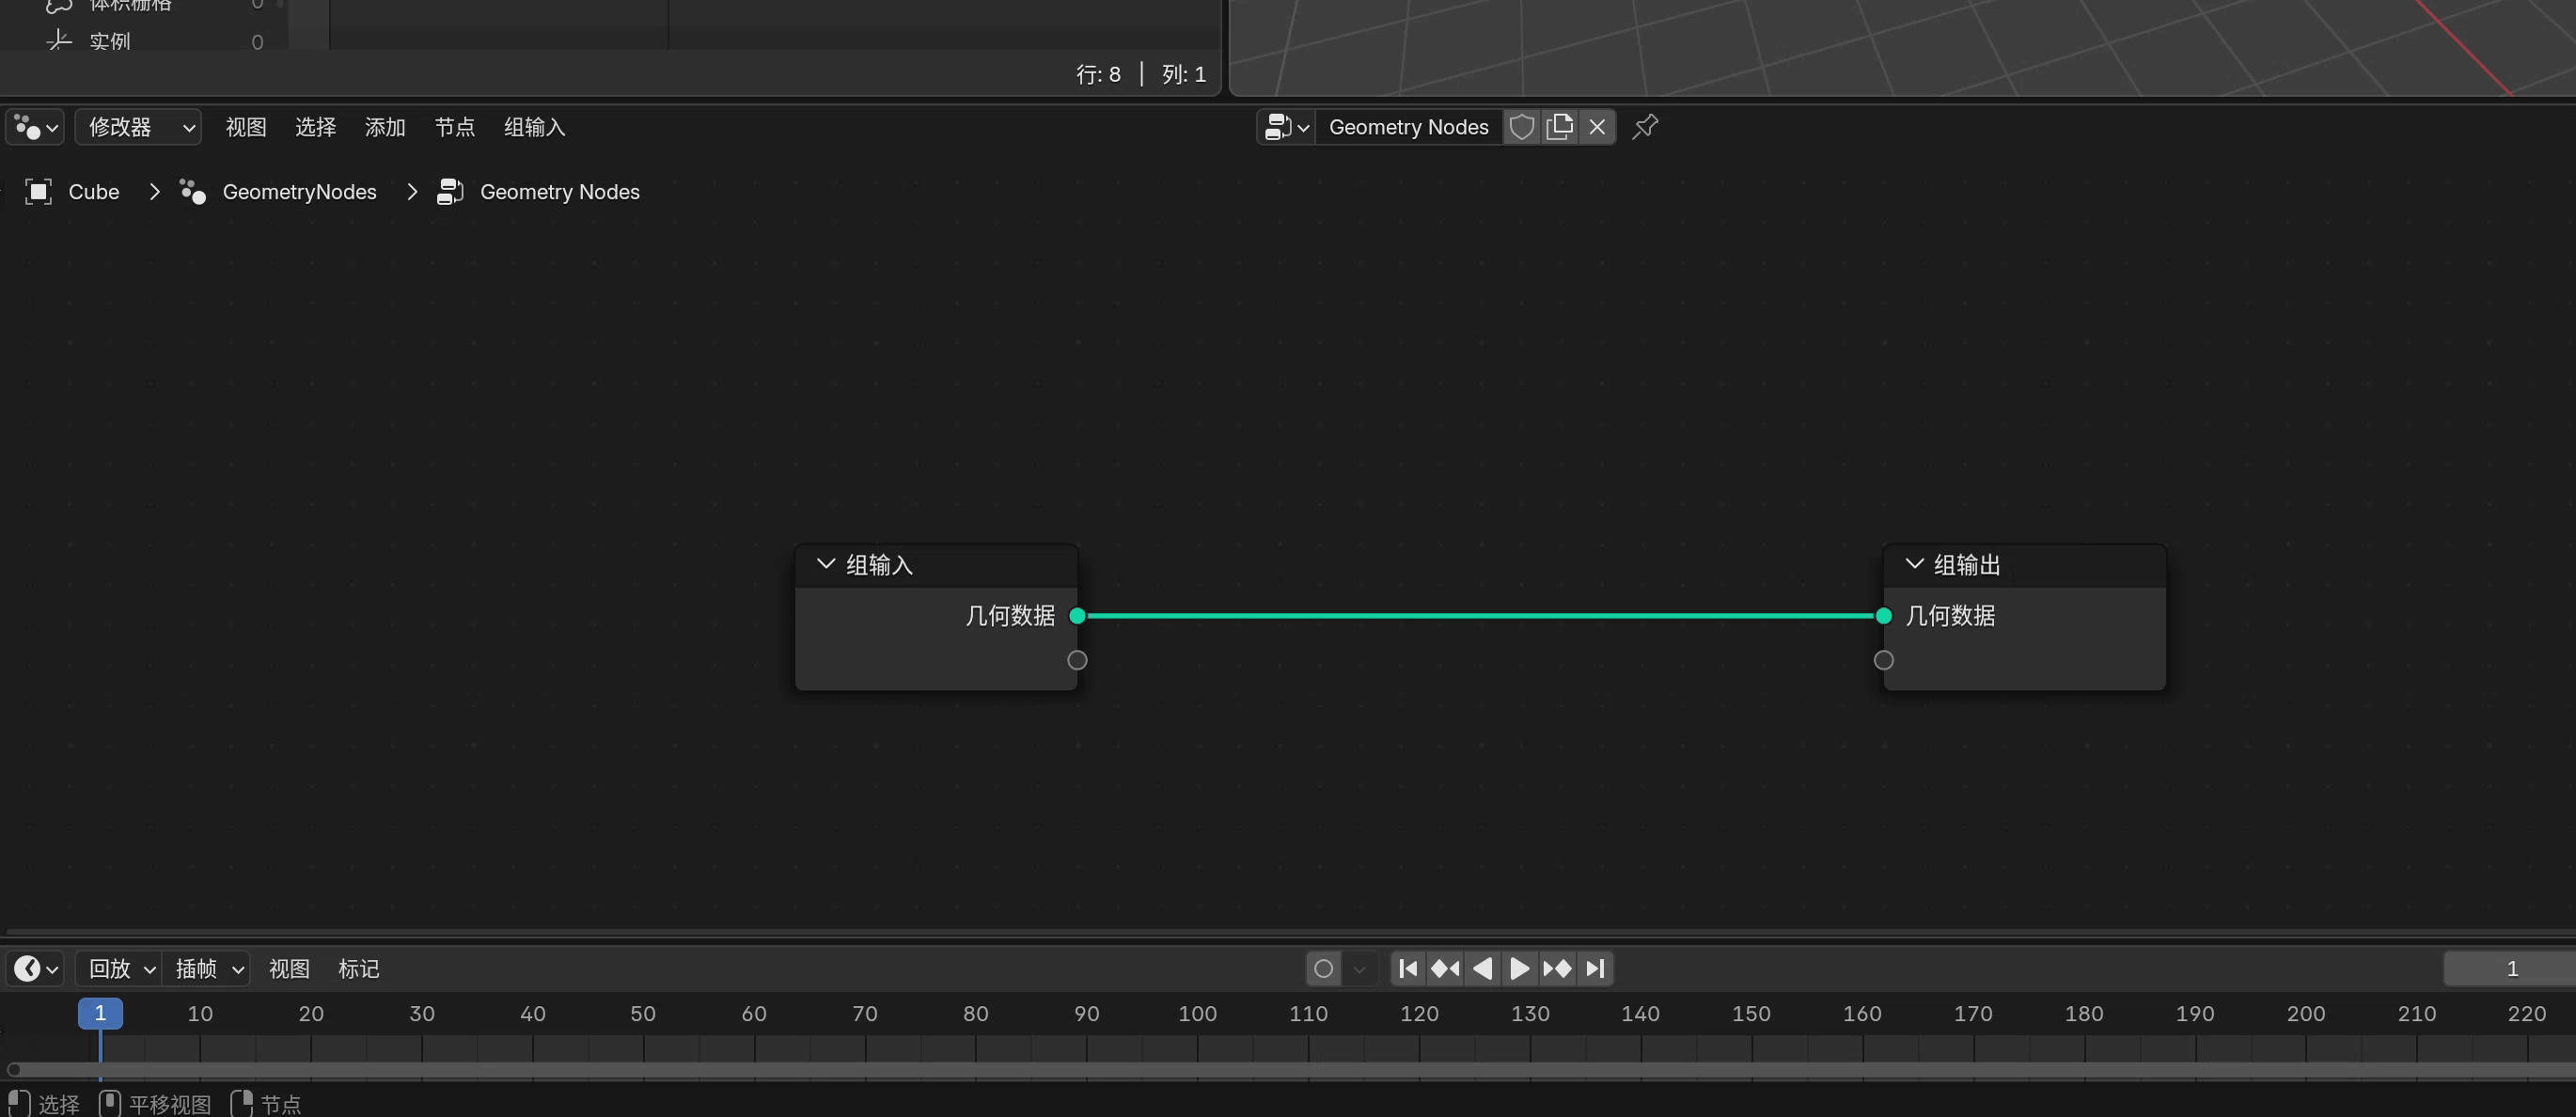Toggle auto keying record button

point(1323,969)
